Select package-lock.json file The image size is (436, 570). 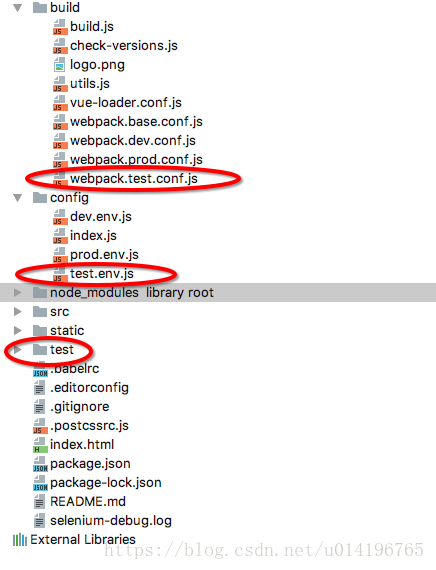[106, 483]
